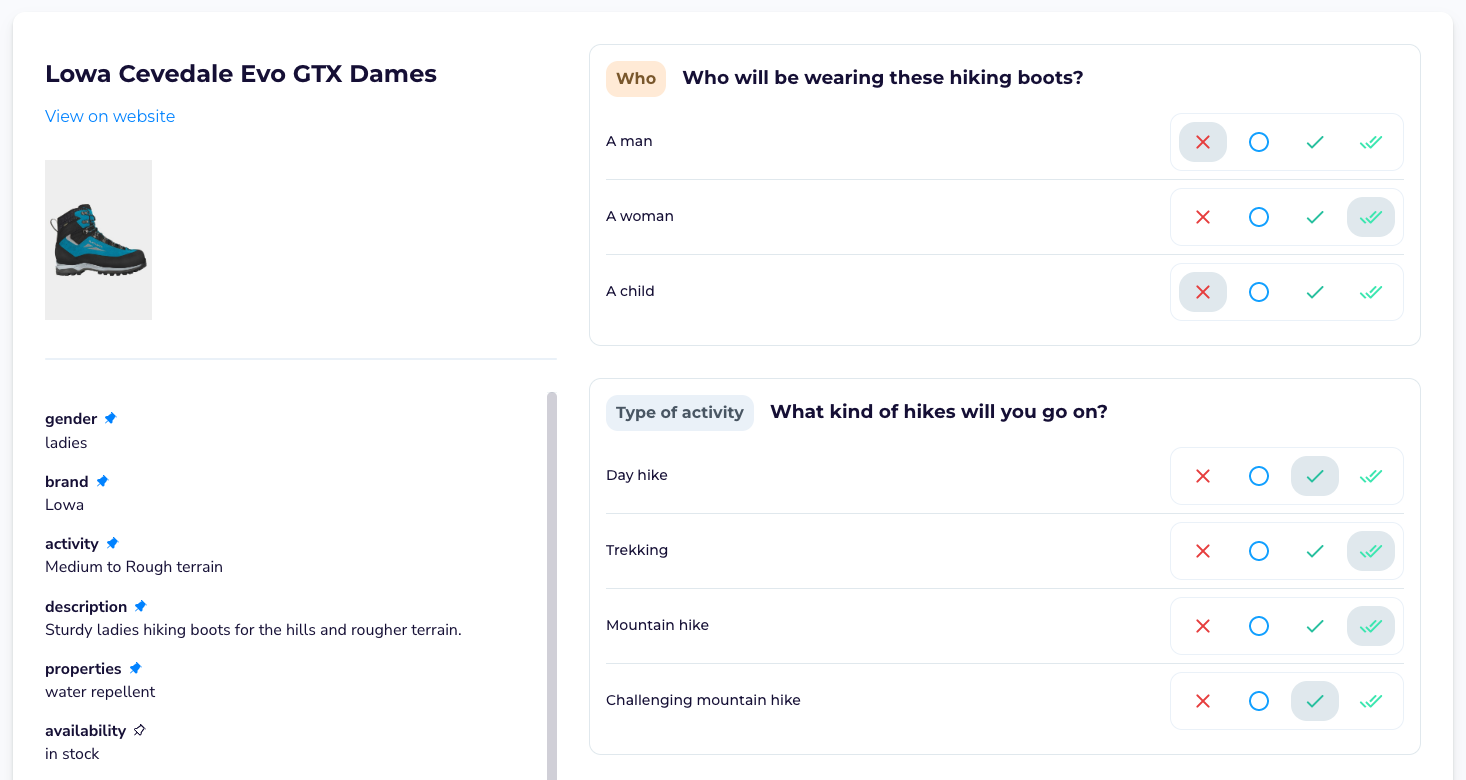The image size is (1466, 780).
Task: Select single checkmark for Day hike
Action: pyautogui.click(x=1315, y=476)
